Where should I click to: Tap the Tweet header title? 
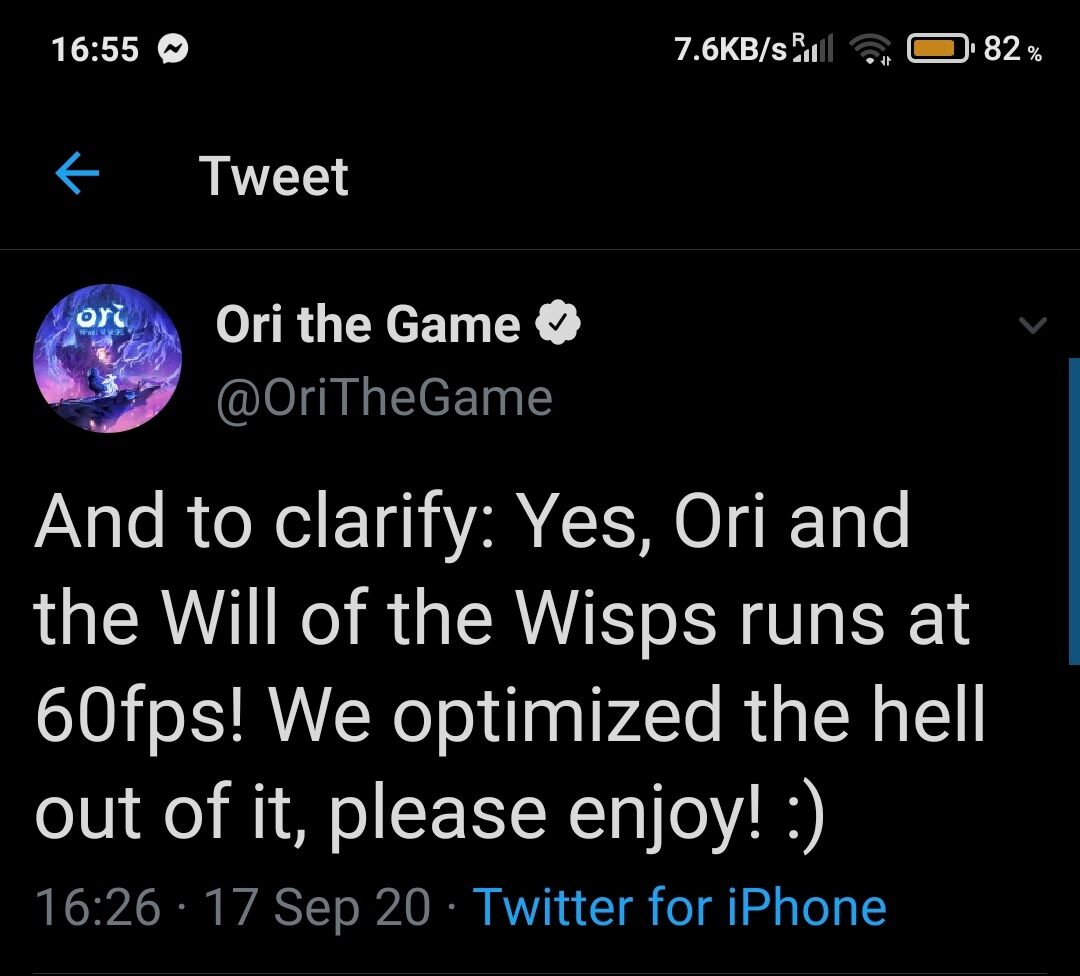click(x=274, y=176)
